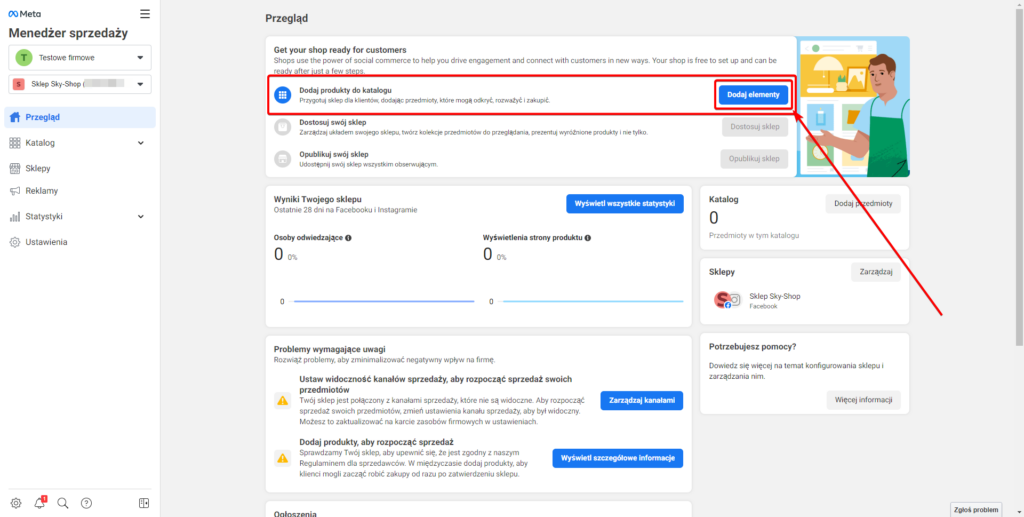Open notifications bell icon

(x=40, y=503)
